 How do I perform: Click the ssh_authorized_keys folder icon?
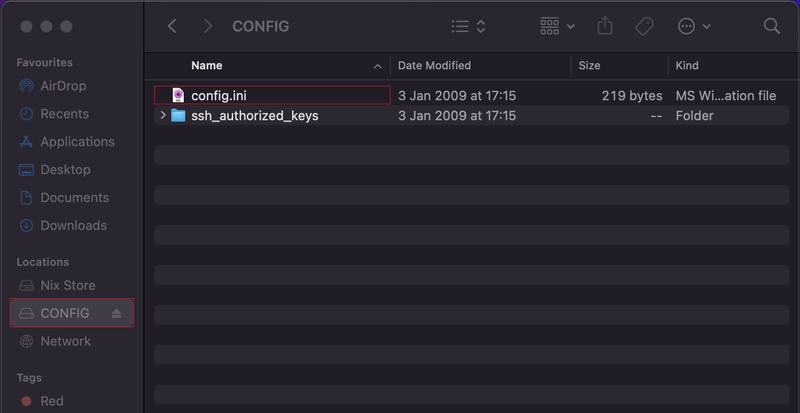click(178, 115)
